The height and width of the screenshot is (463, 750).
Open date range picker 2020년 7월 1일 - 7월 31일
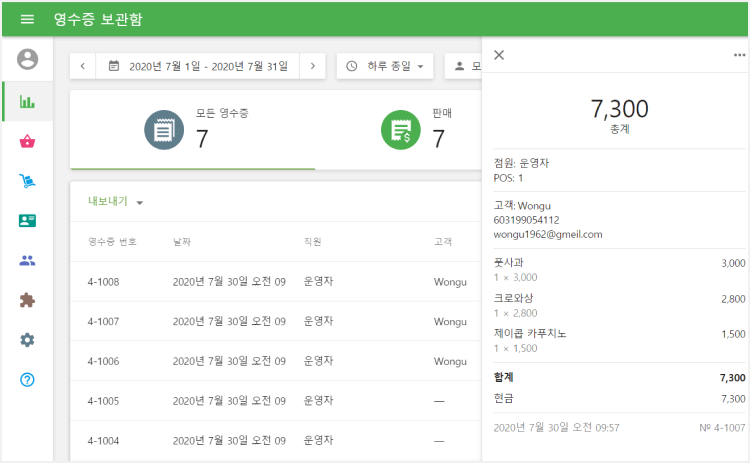pos(198,66)
